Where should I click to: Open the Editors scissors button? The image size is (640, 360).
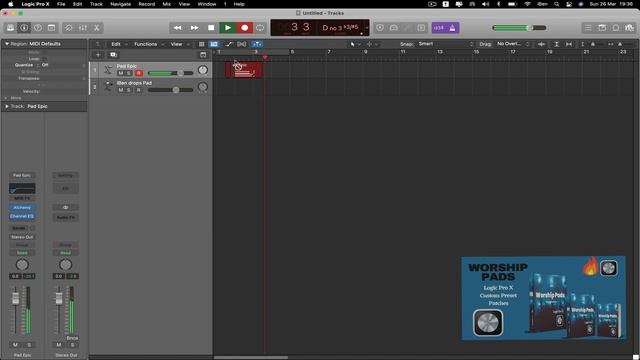coord(97,28)
